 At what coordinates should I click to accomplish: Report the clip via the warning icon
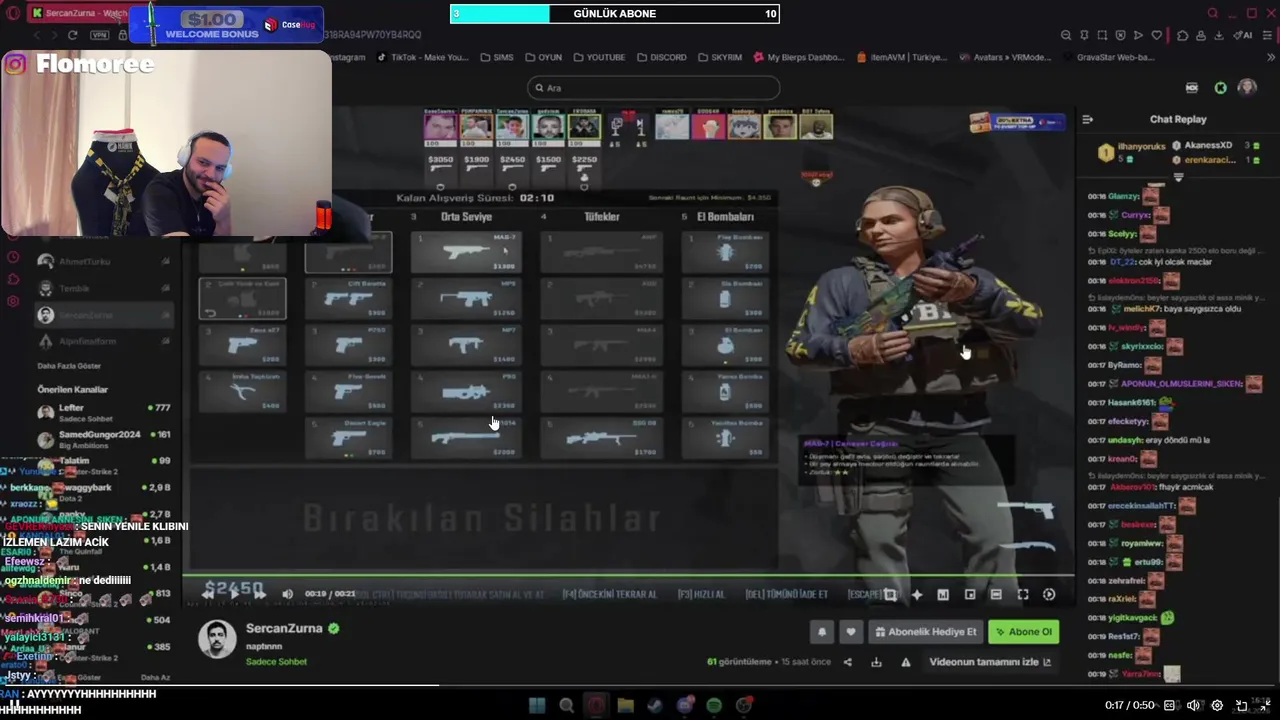906,662
